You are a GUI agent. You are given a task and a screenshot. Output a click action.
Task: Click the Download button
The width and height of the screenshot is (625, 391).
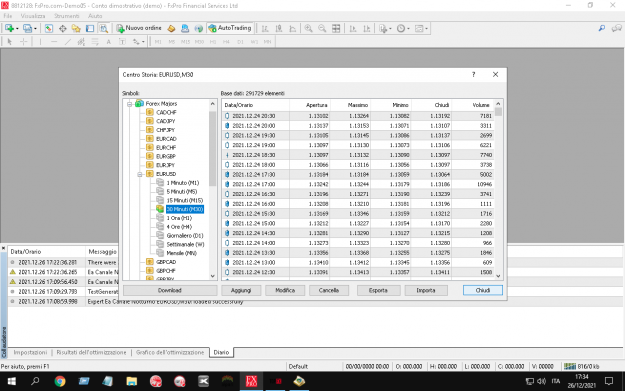(170, 290)
